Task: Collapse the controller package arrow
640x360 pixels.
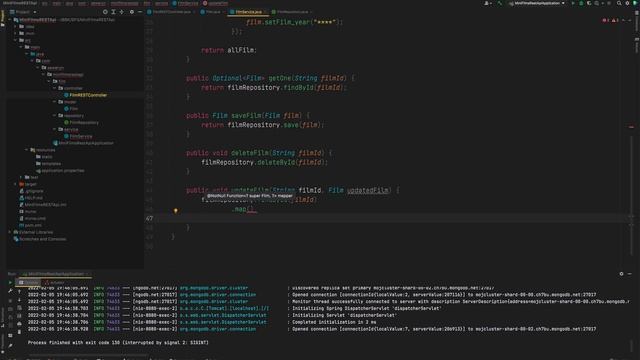Action: click(54, 88)
